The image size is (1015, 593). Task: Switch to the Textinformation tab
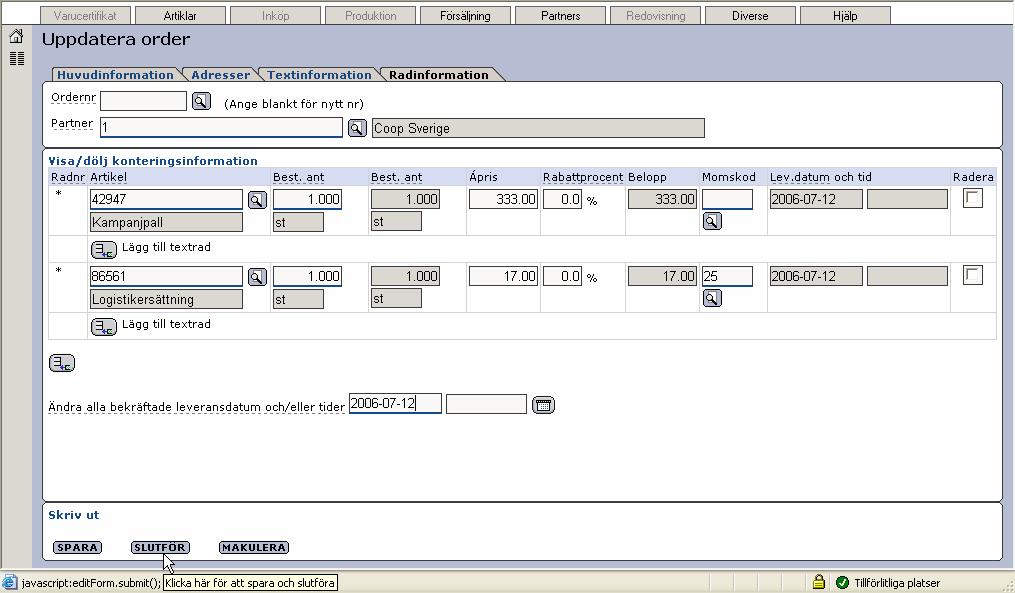point(319,74)
